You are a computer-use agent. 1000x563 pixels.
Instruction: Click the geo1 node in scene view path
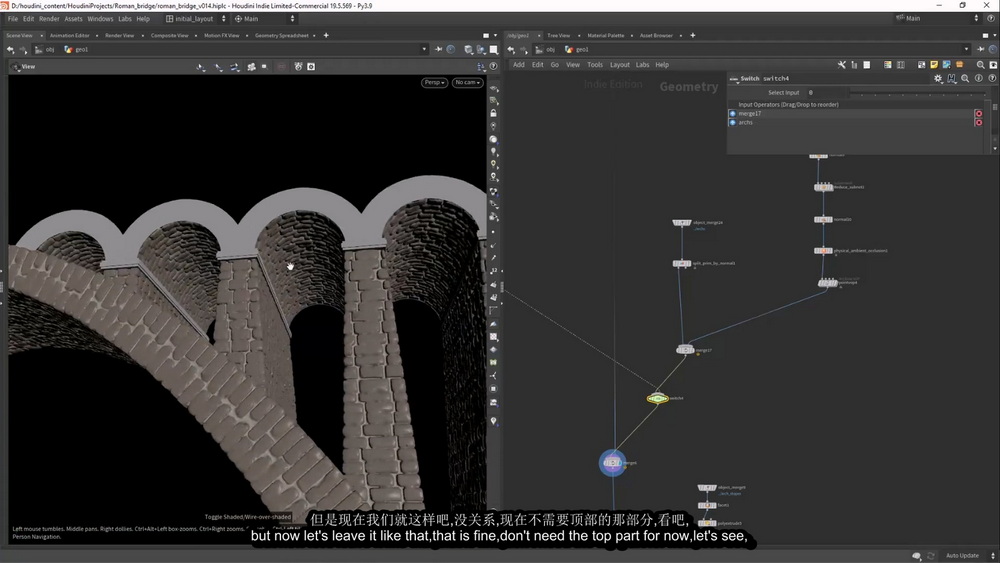coord(77,49)
